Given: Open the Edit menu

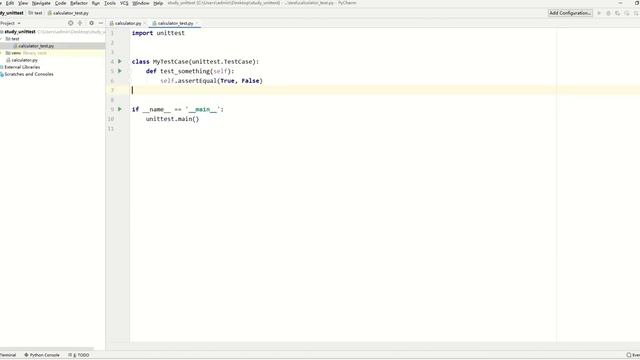Looking at the screenshot, I should pyautogui.click(x=10, y=3).
